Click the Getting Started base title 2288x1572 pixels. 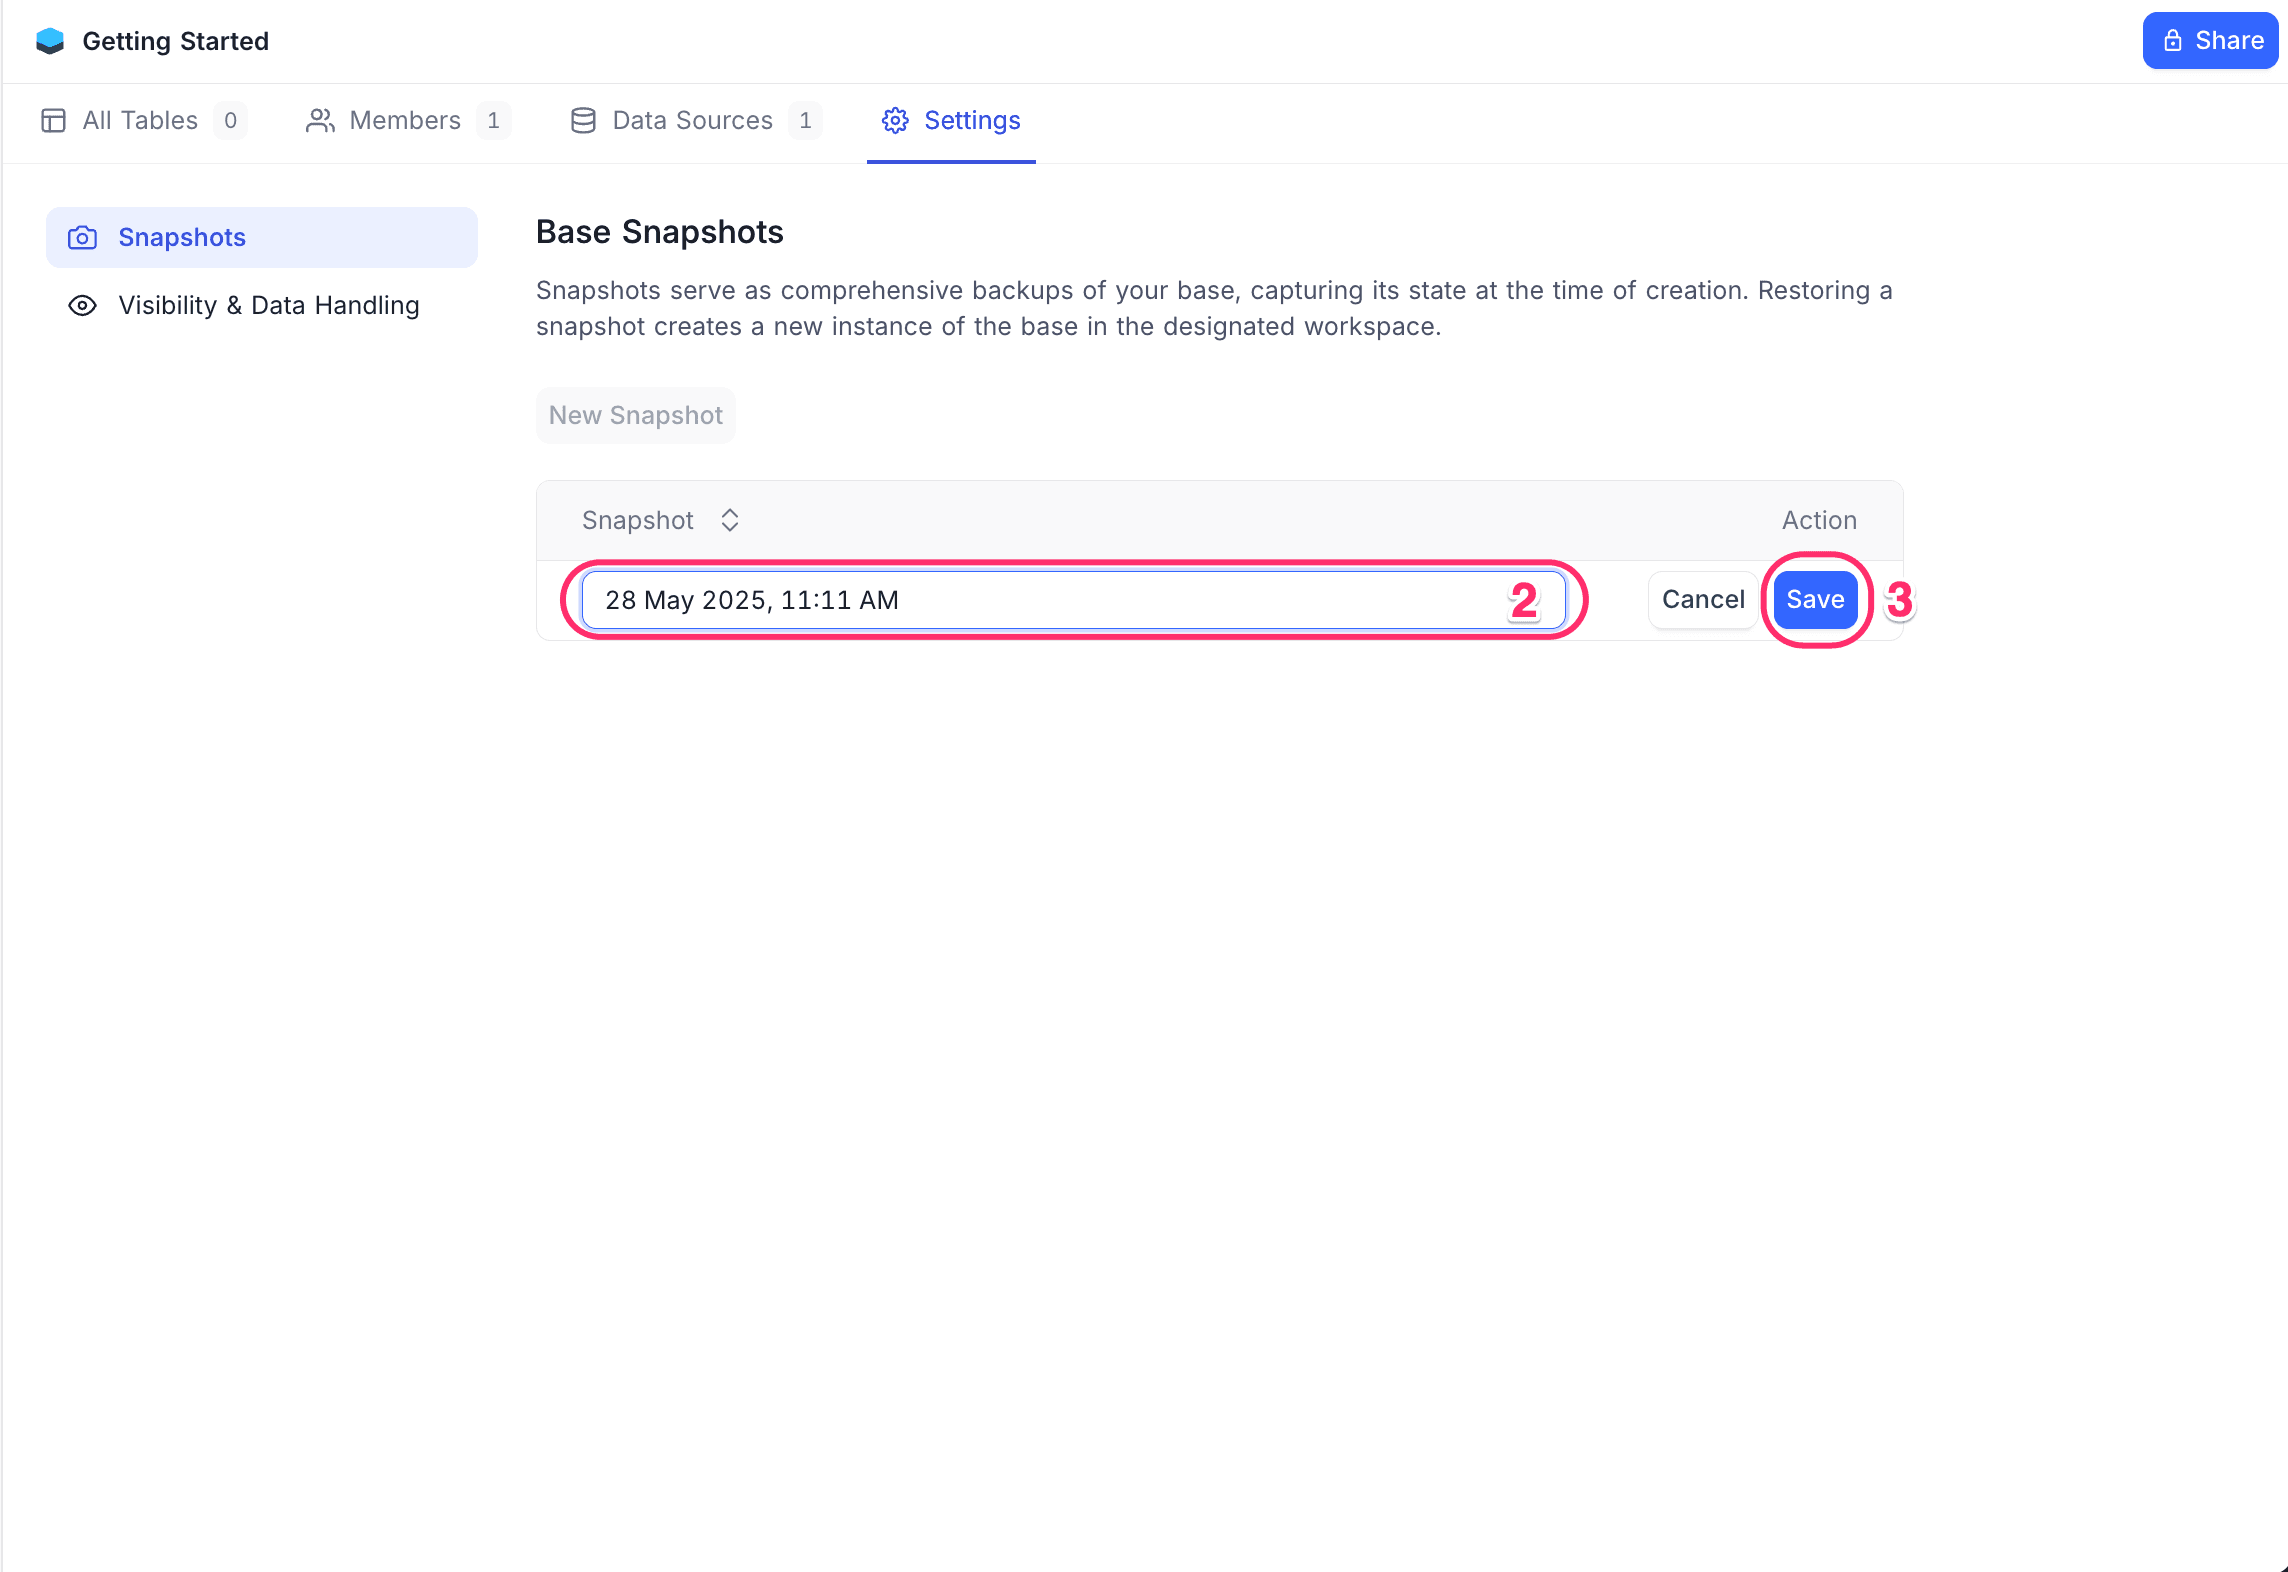175,41
